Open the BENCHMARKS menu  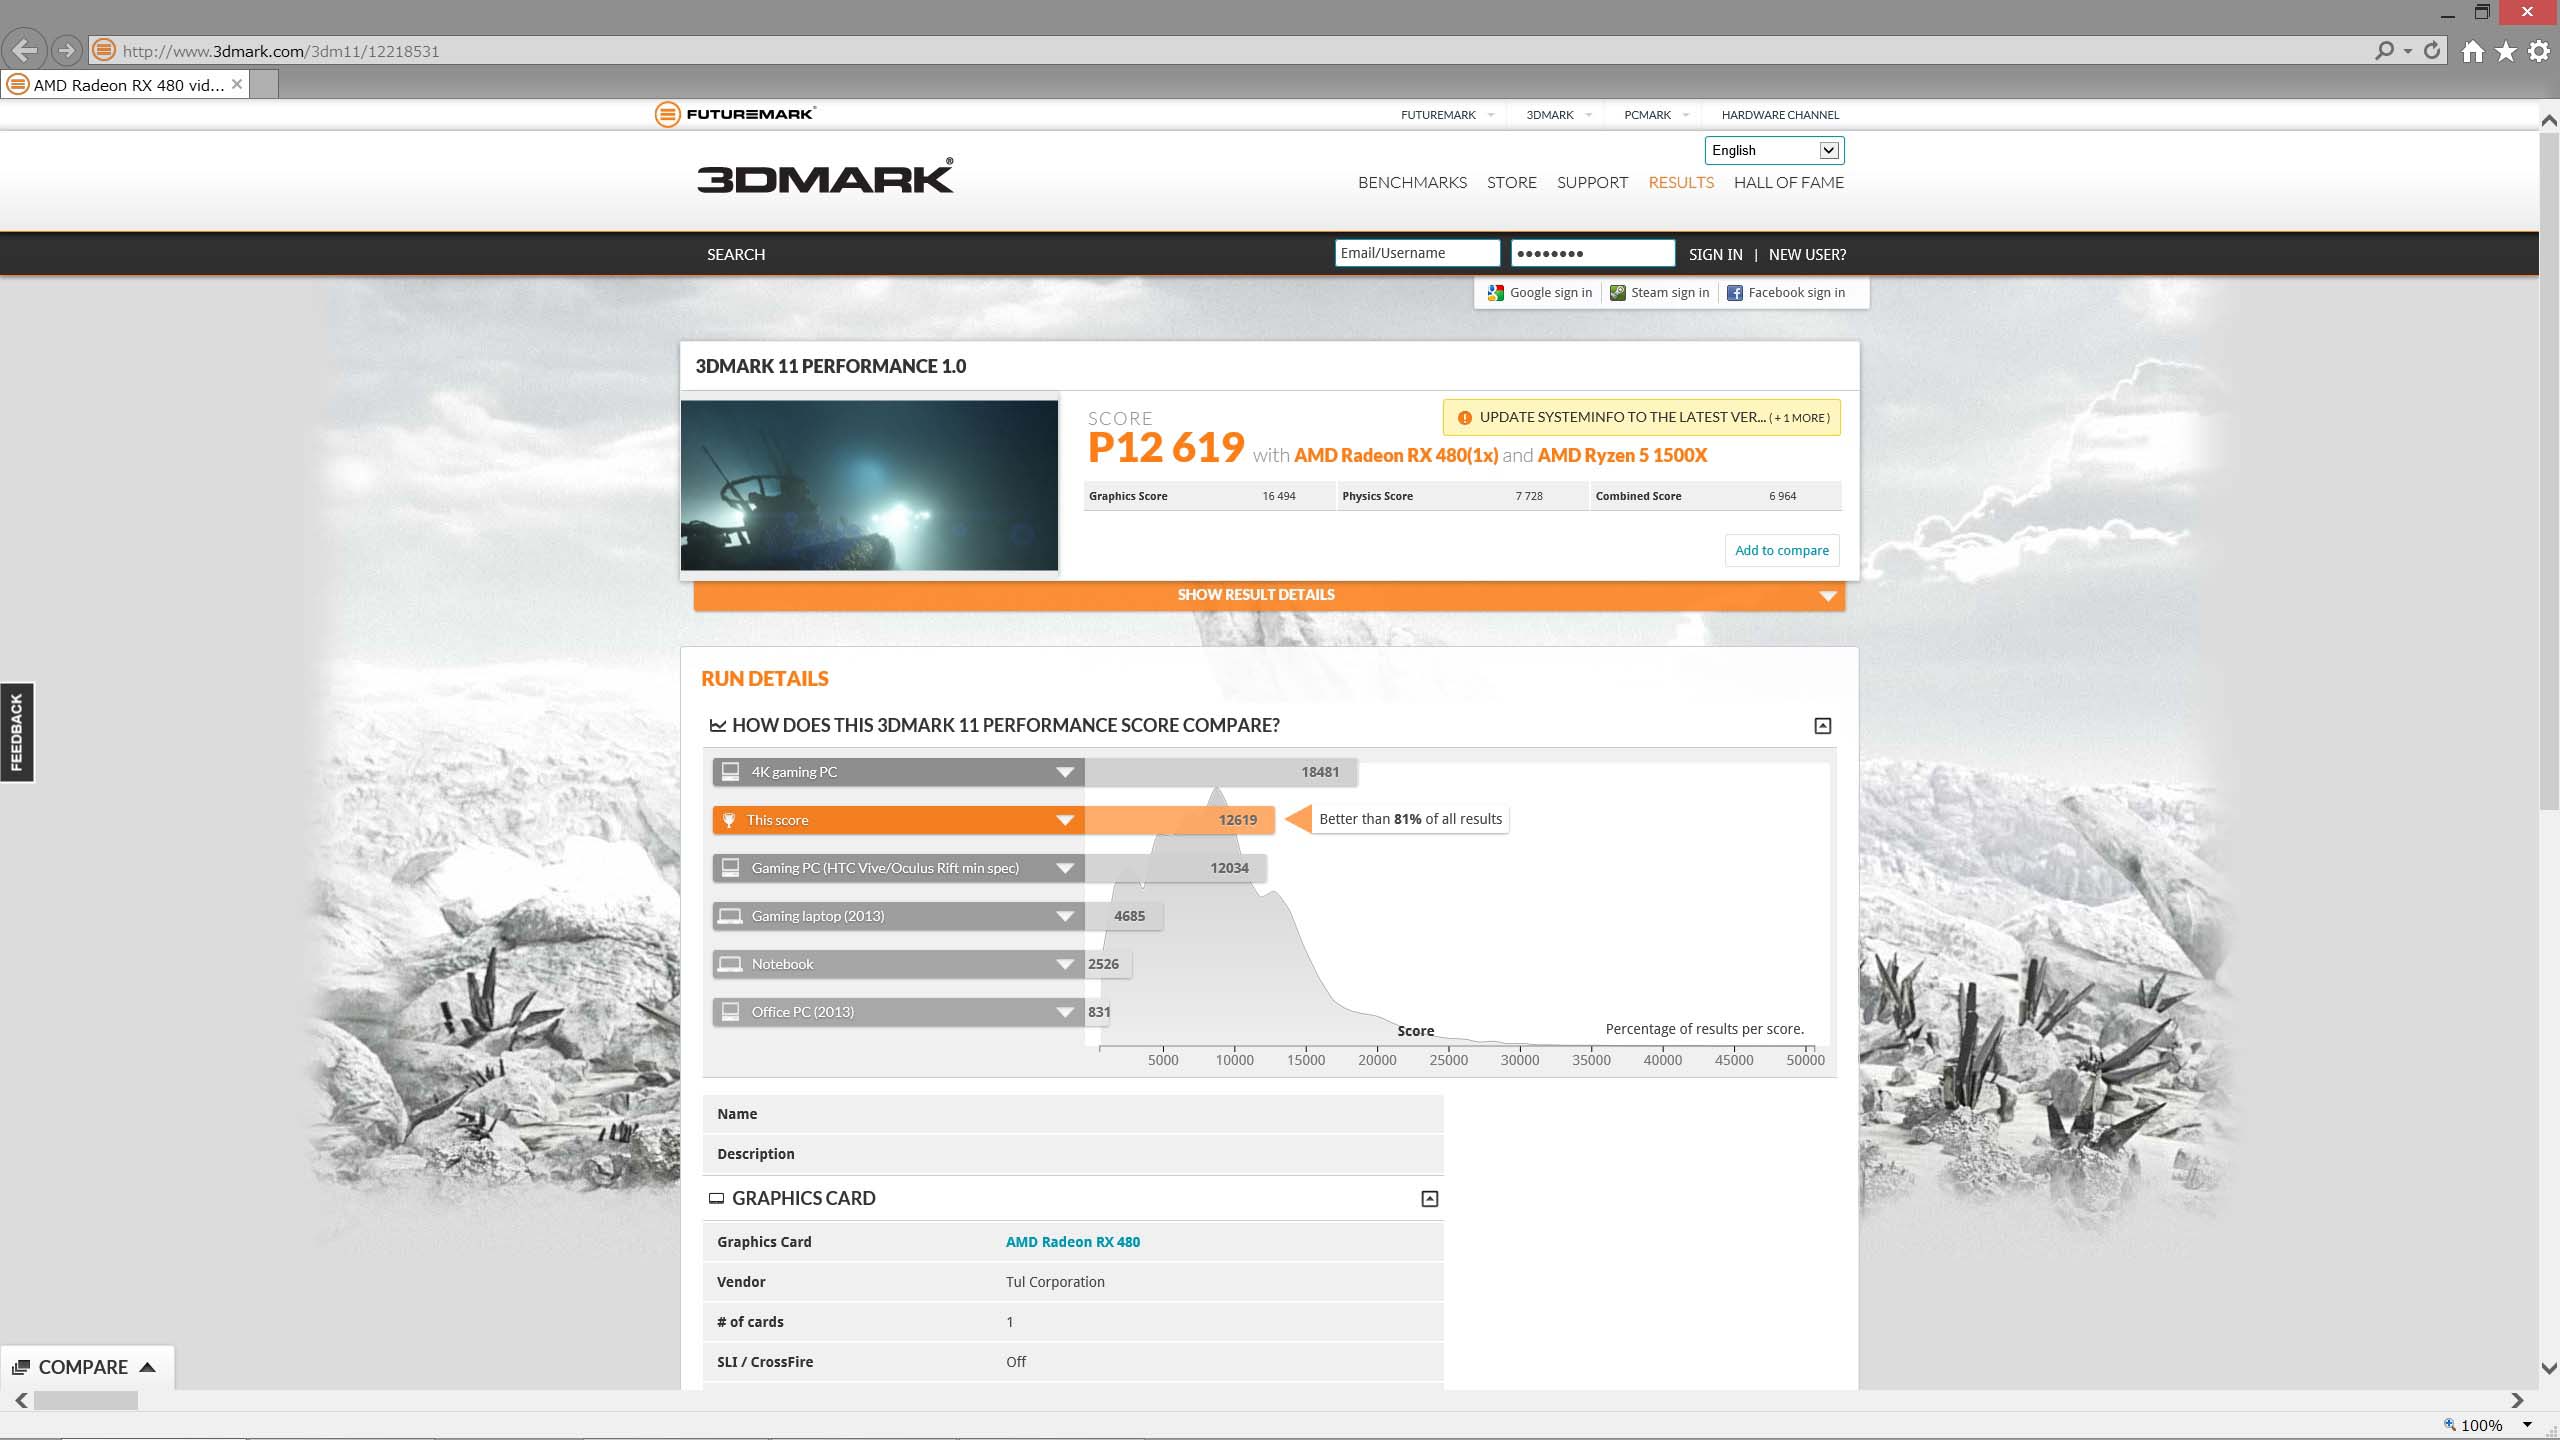pos(1412,183)
